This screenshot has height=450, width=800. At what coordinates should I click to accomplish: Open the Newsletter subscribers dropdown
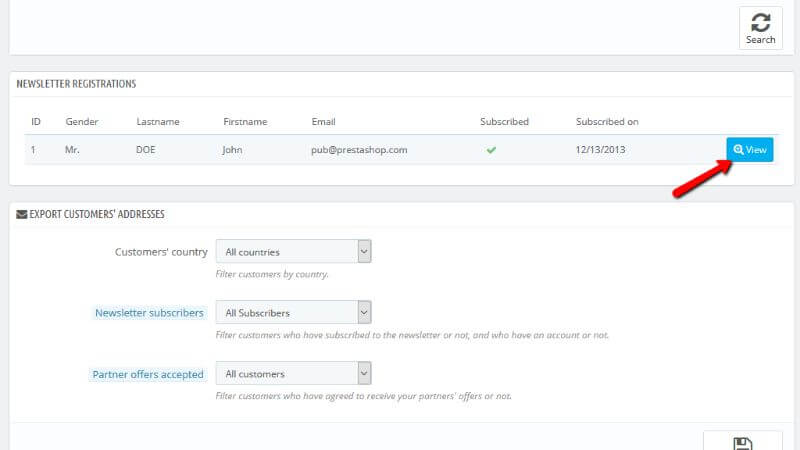(293, 312)
